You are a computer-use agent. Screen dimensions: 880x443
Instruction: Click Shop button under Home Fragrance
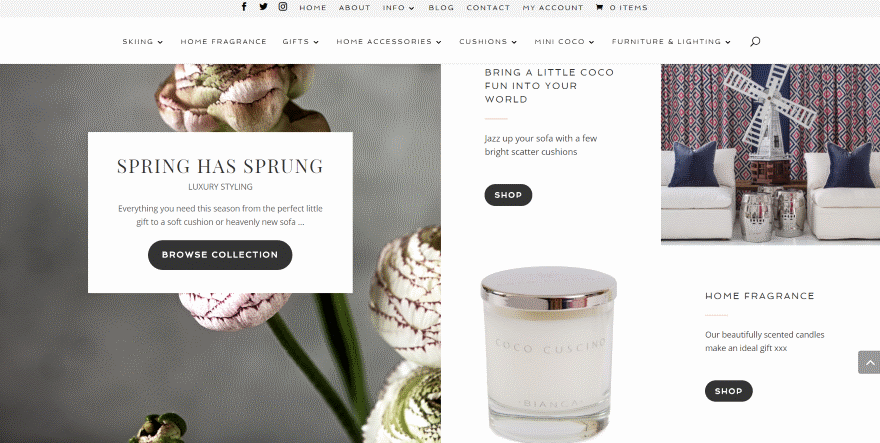click(728, 391)
